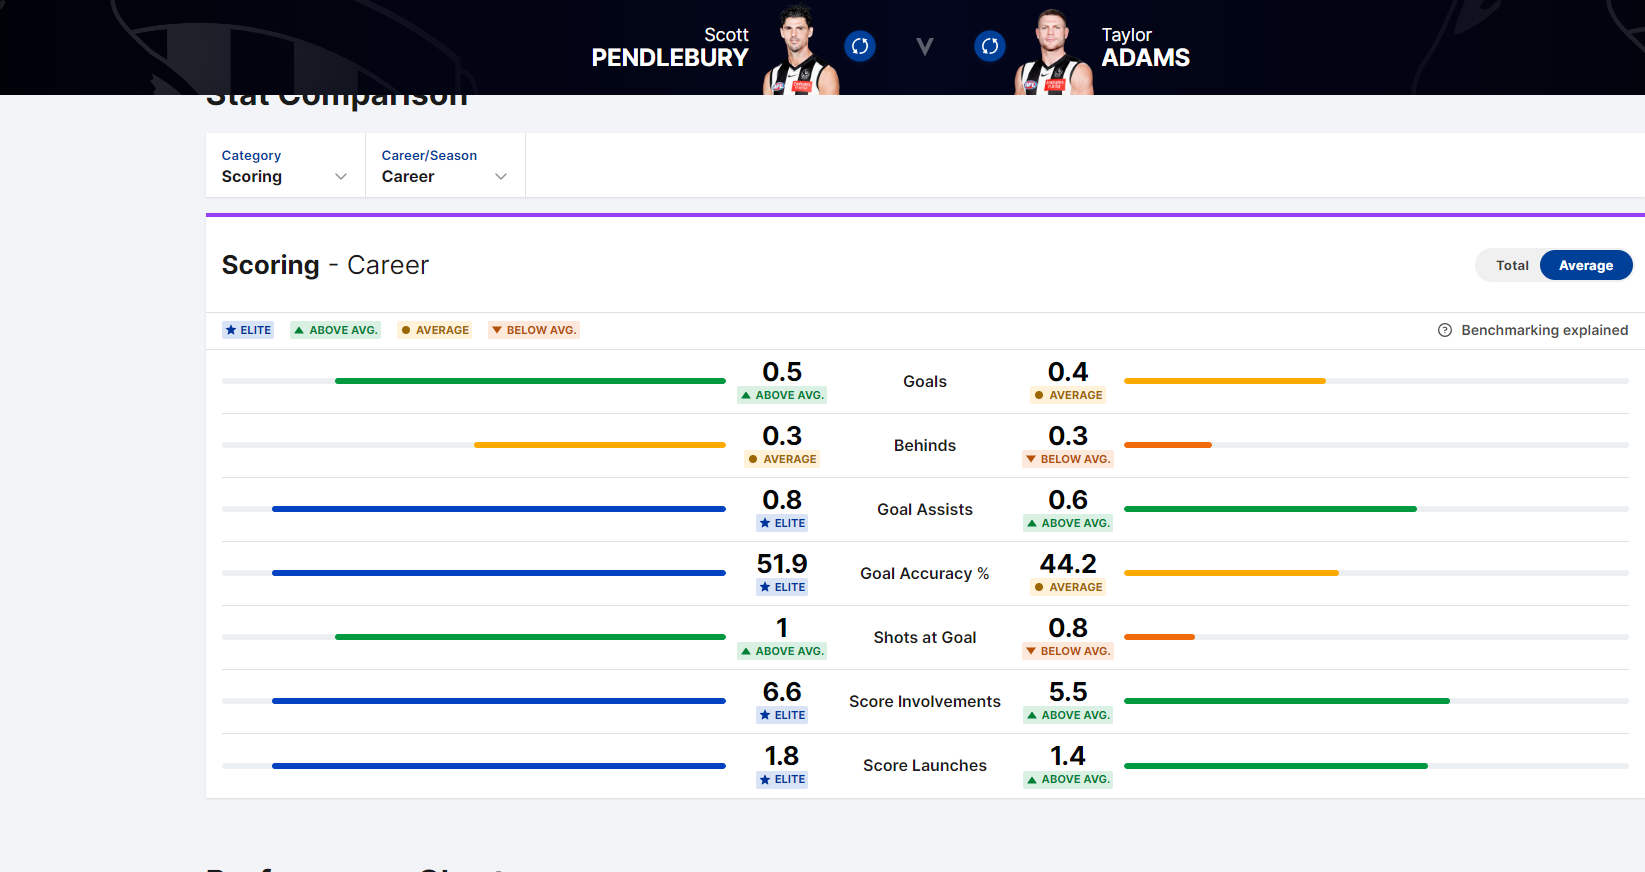Click Pendlebury's yellow Behinds bar
This screenshot has width=1645, height=872.
click(x=600, y=445)
